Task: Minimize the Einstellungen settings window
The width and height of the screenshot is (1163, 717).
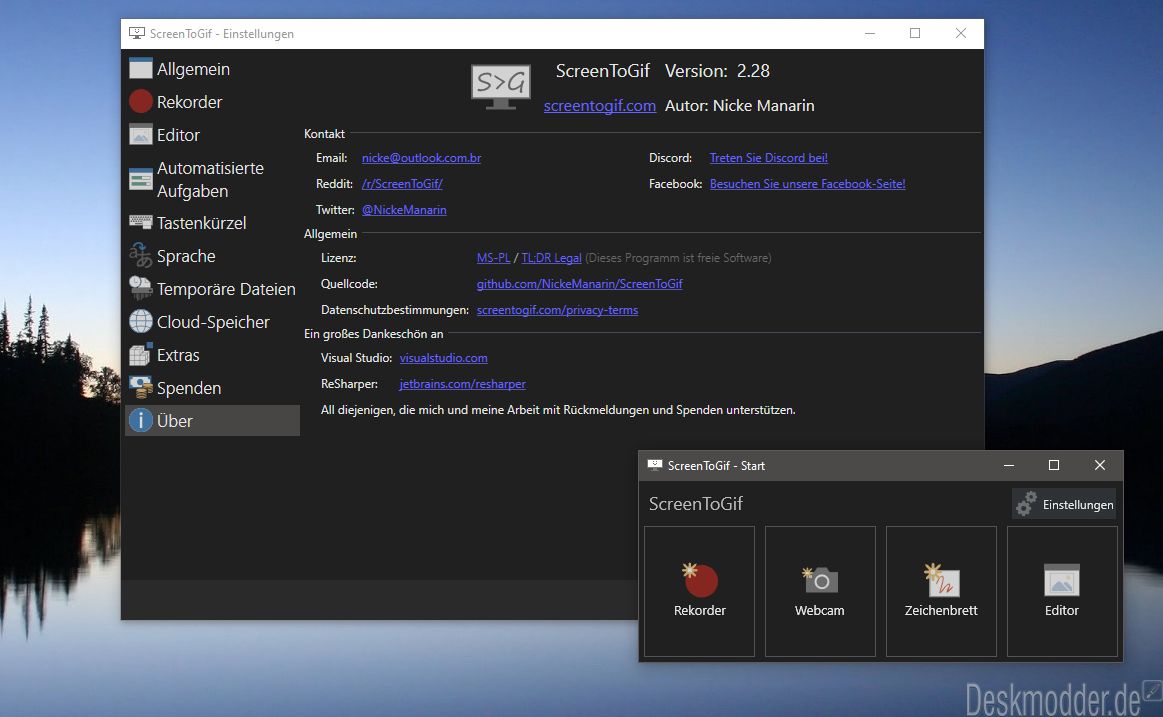Action: [x=870, y=33]
